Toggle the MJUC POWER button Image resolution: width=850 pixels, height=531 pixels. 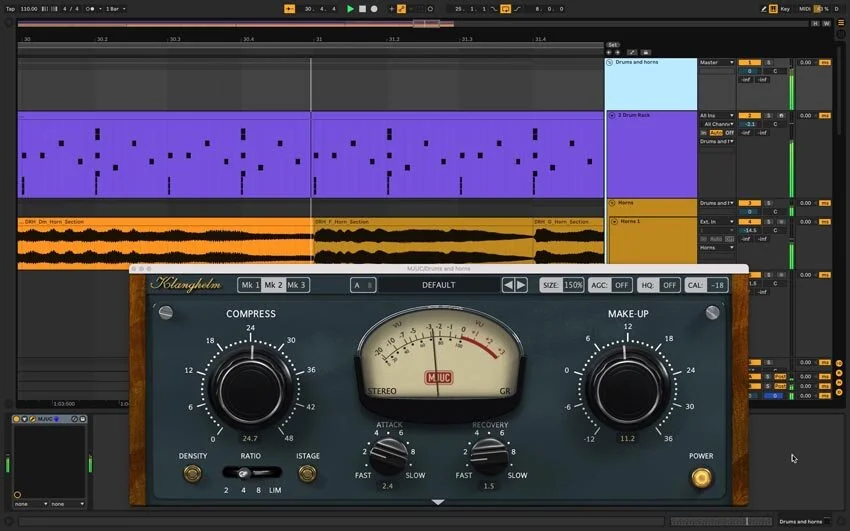tap(701, 477)
